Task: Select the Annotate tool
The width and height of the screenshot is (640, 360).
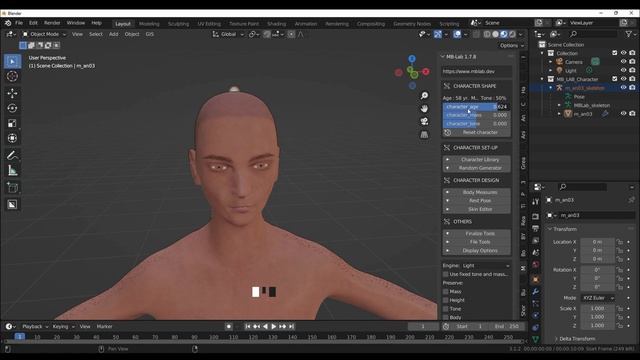Action: point(12,156)
